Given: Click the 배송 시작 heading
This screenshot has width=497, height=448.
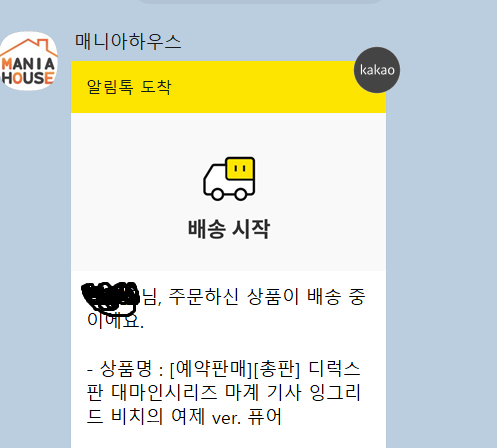Looking at the screenshot, I should pos(229,229).
